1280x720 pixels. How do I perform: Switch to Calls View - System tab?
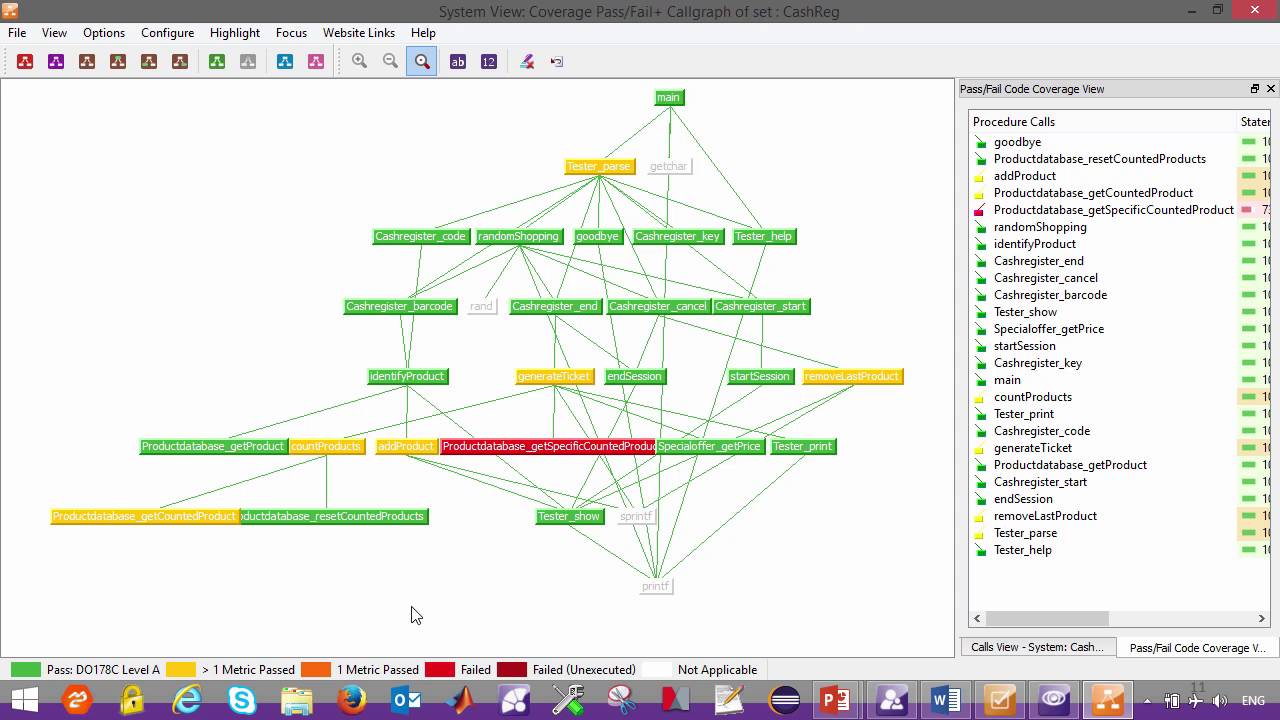coord(1037,647)
